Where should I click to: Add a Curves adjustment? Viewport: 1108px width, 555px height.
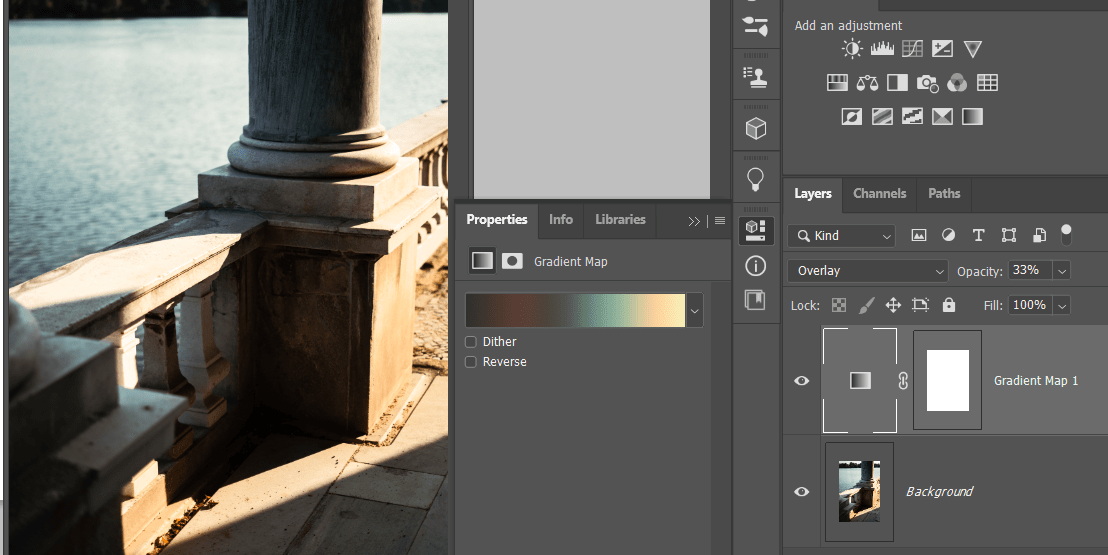point(912,49)
